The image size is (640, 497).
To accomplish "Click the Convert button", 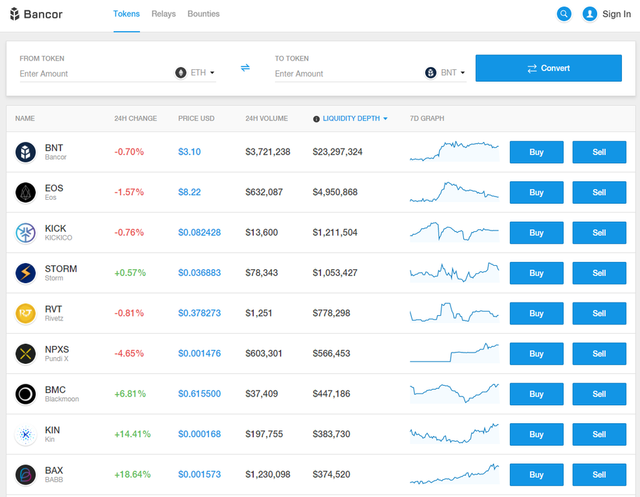I will coord(549,68).
